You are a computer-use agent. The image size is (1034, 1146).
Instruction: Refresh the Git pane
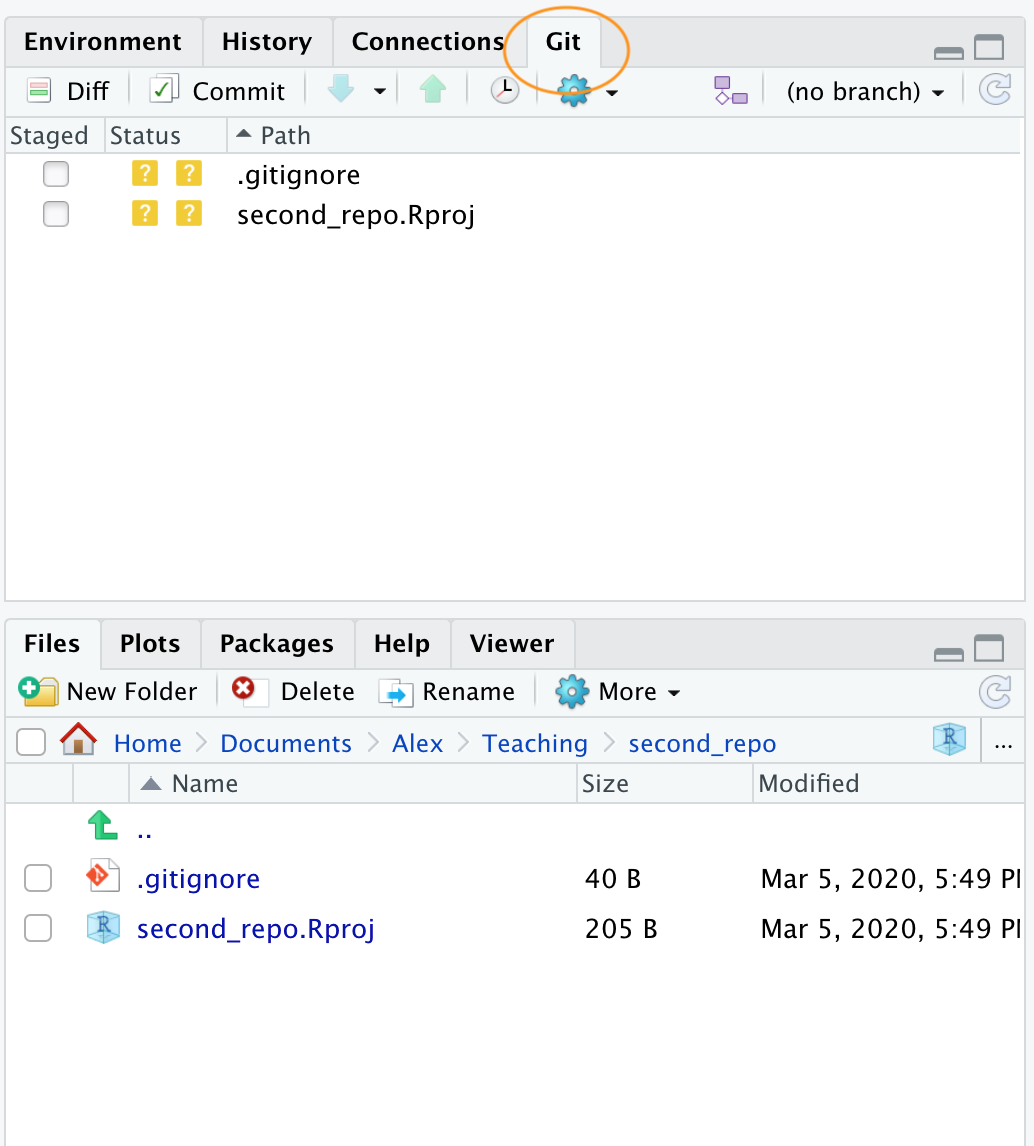pyautogui.click(x=994, y=91)
